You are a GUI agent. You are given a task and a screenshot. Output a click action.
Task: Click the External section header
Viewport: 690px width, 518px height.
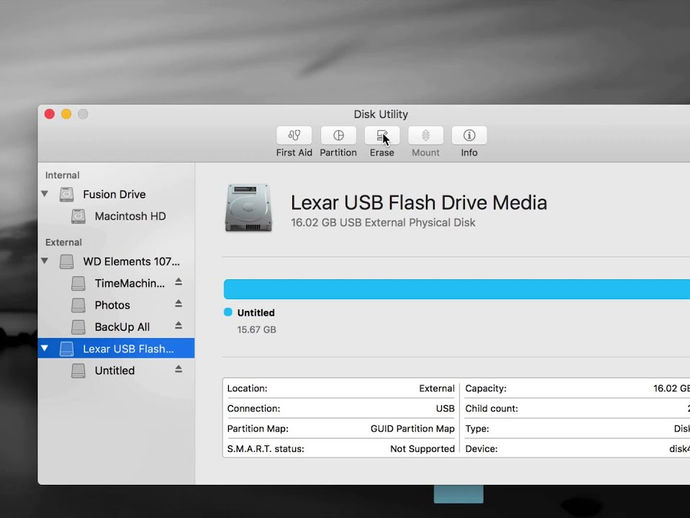point(63,242)
